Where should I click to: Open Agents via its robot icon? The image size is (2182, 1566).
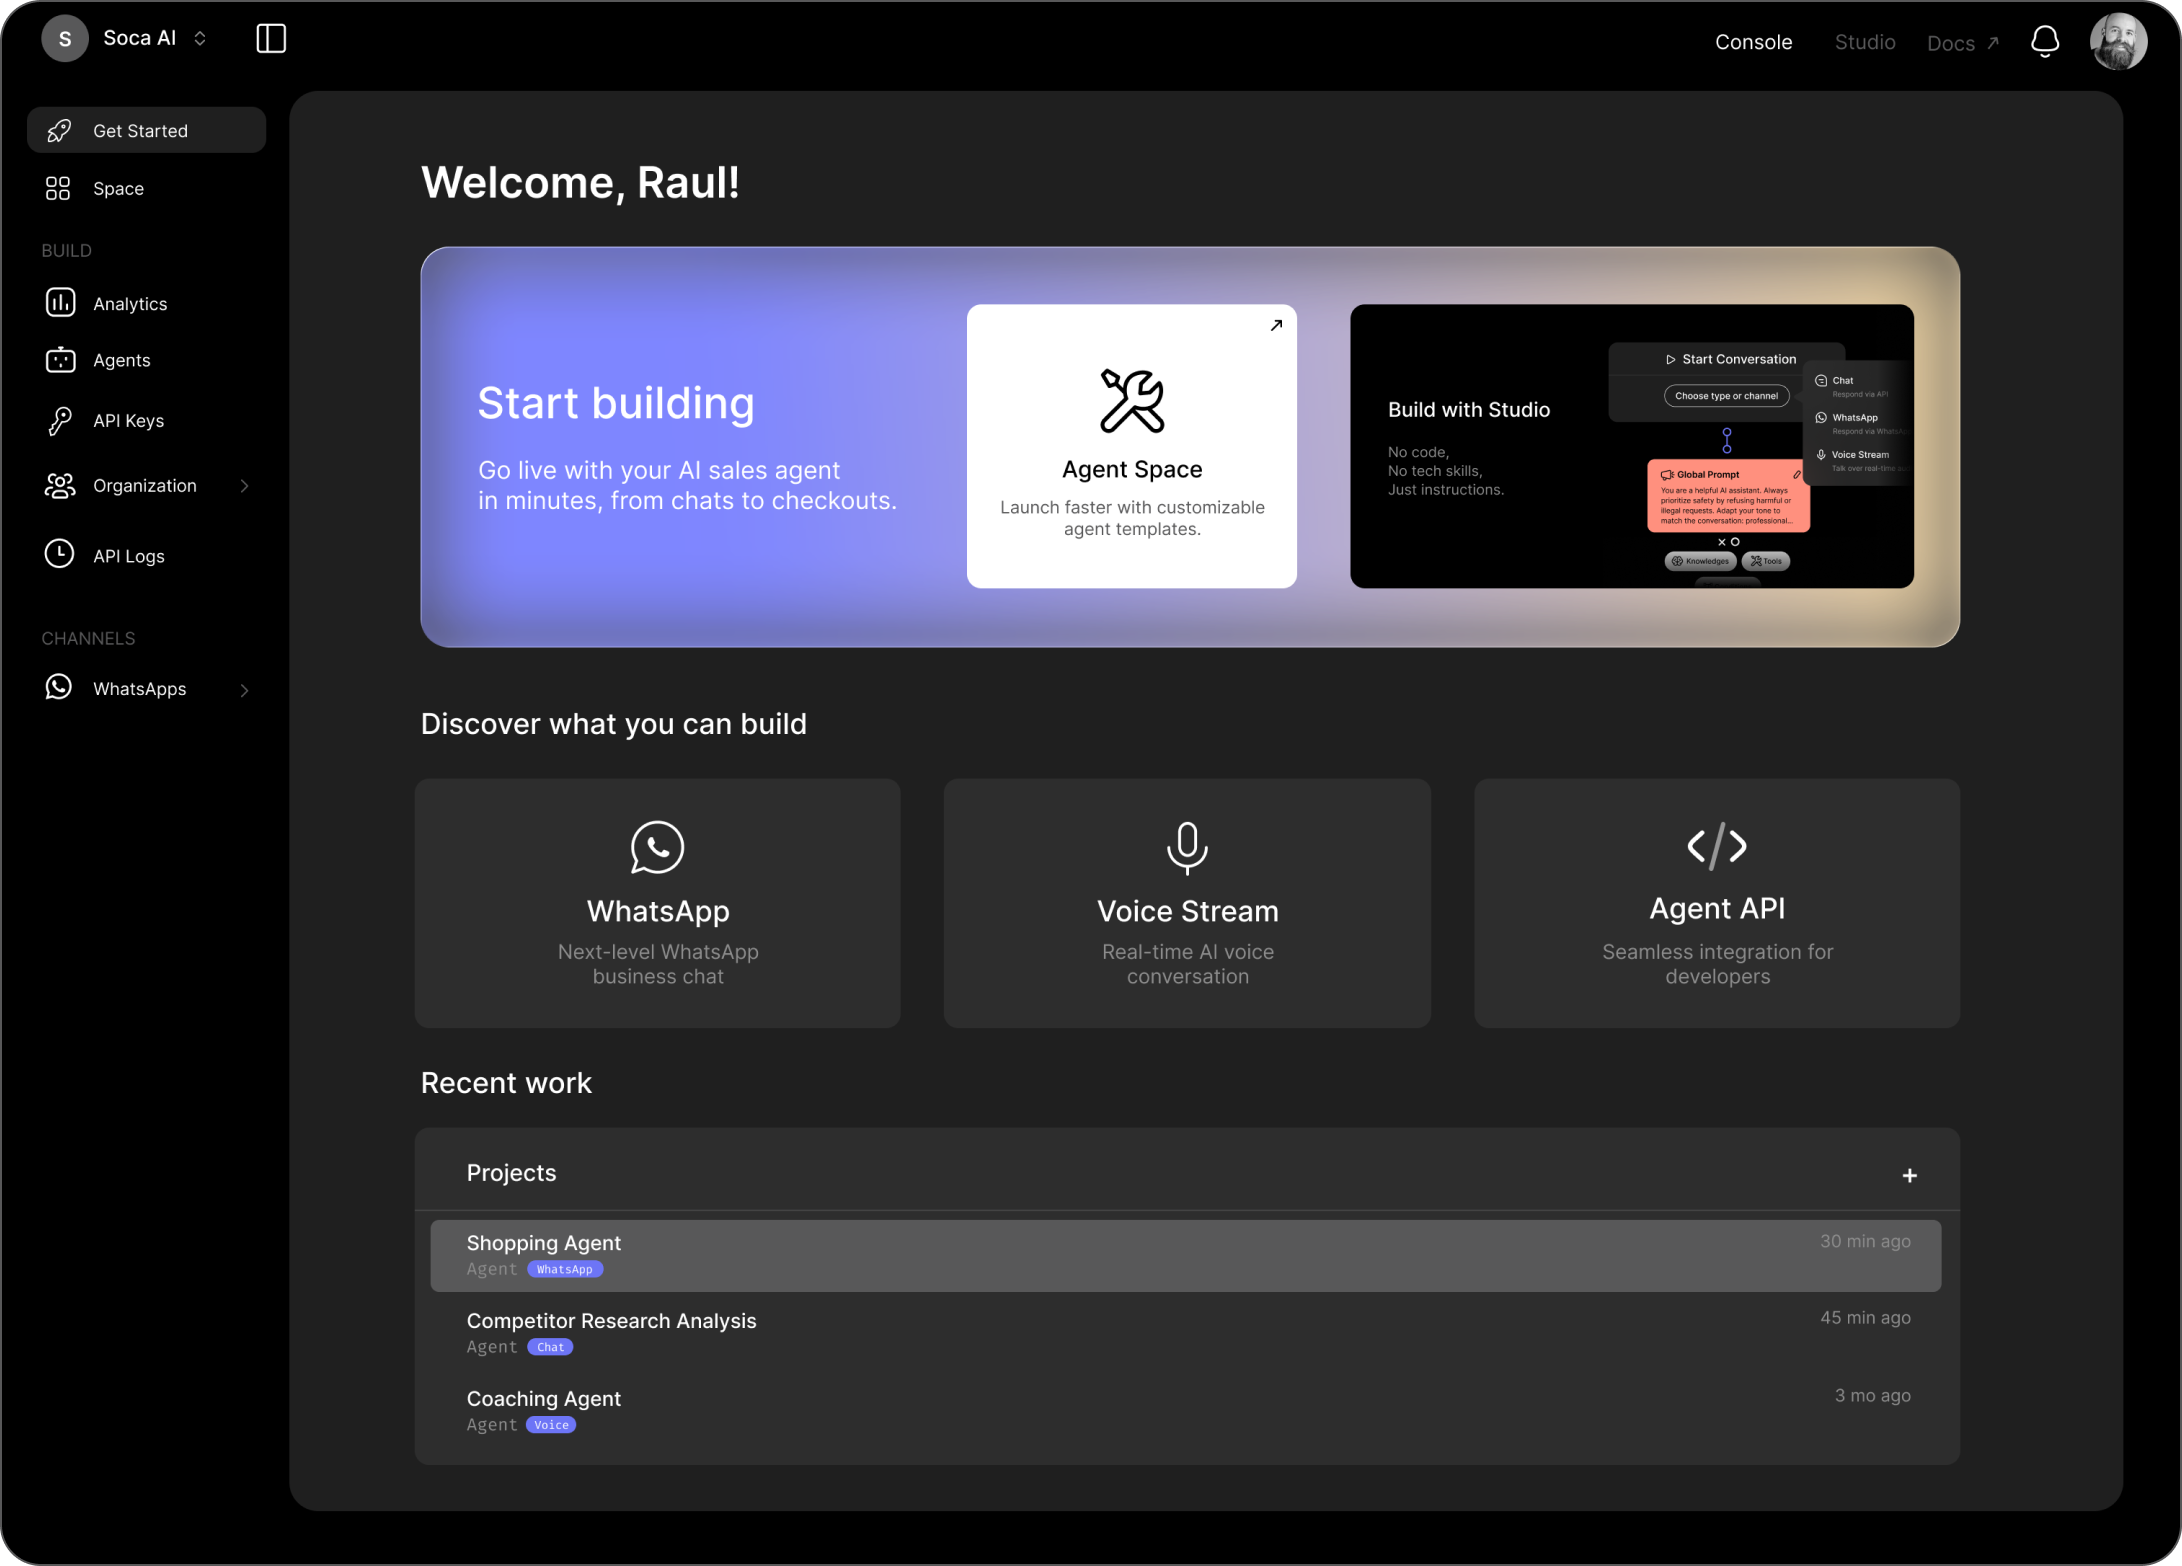click(x=60, y=360)
